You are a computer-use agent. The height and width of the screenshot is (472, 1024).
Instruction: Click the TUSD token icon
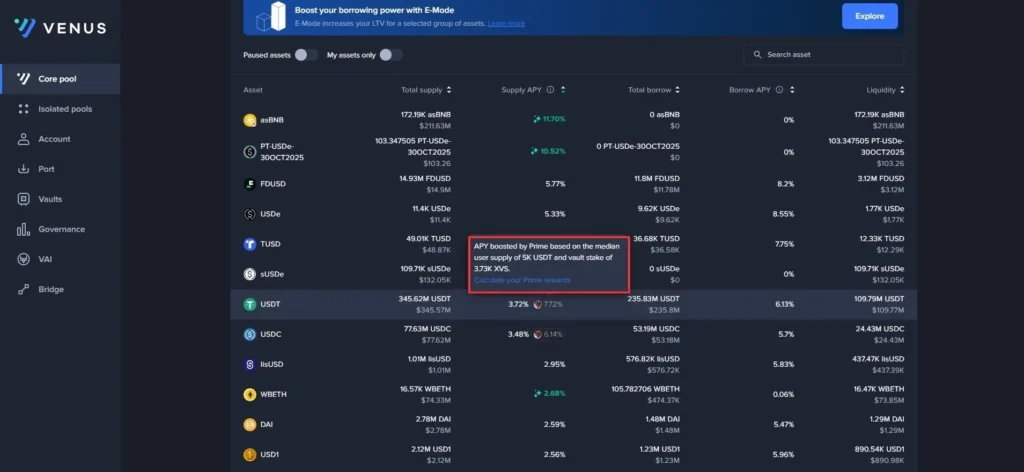click(250, 244)
